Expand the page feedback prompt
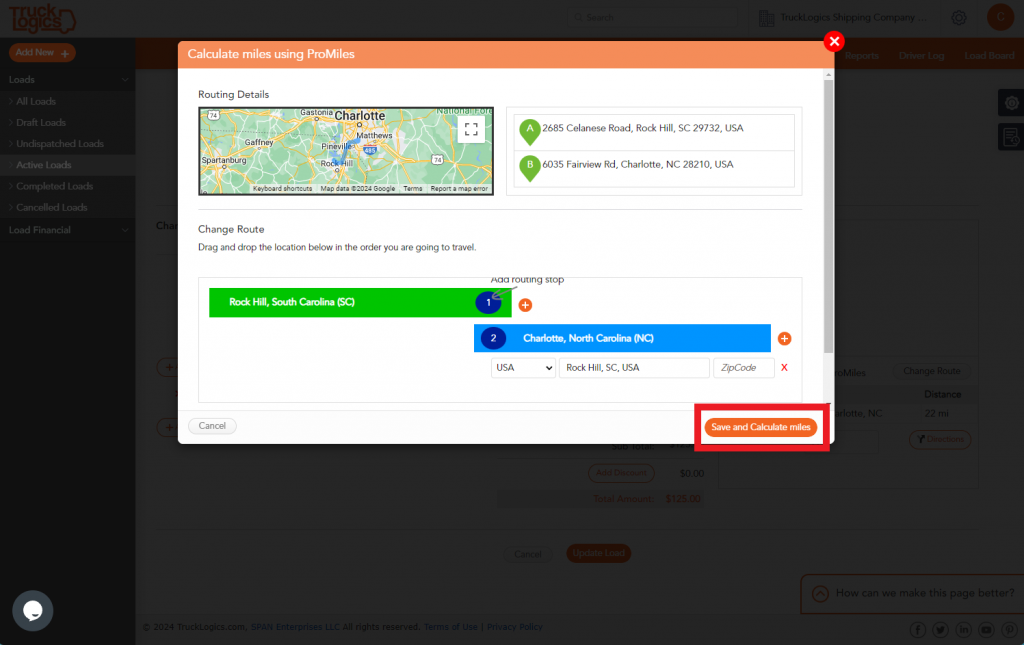 point(912,593)
